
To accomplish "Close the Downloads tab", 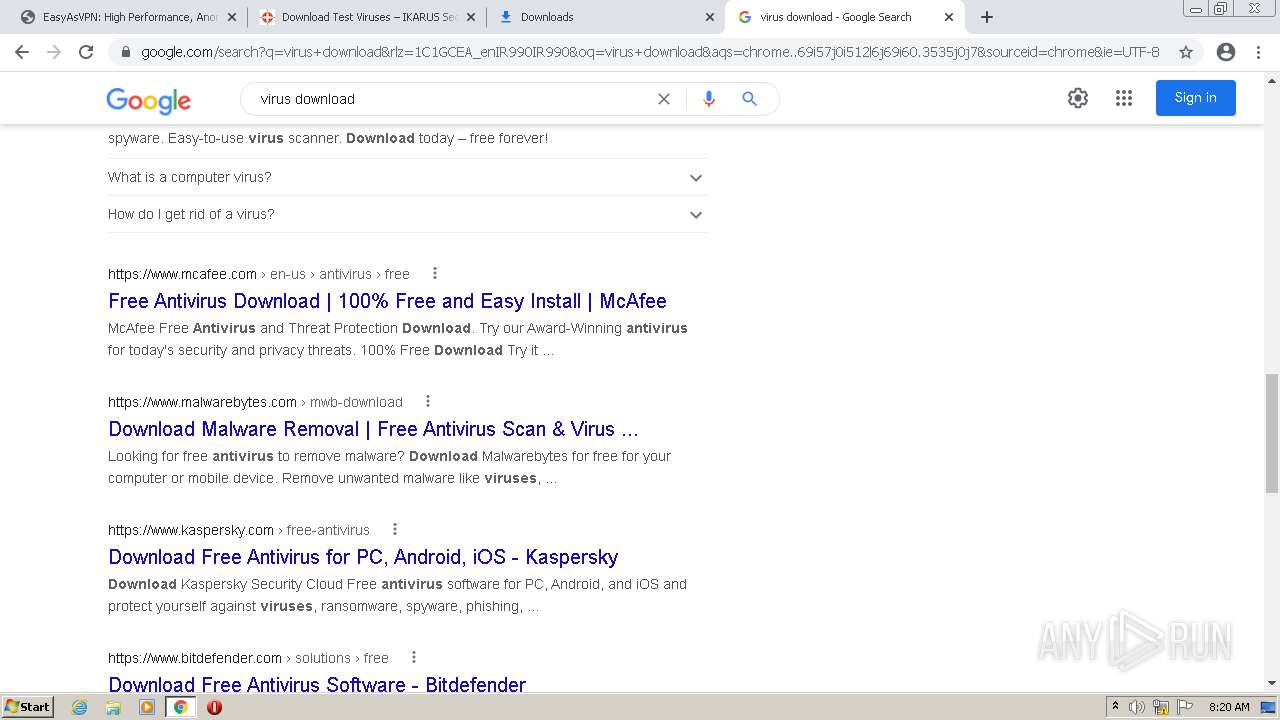I will 710,17.
